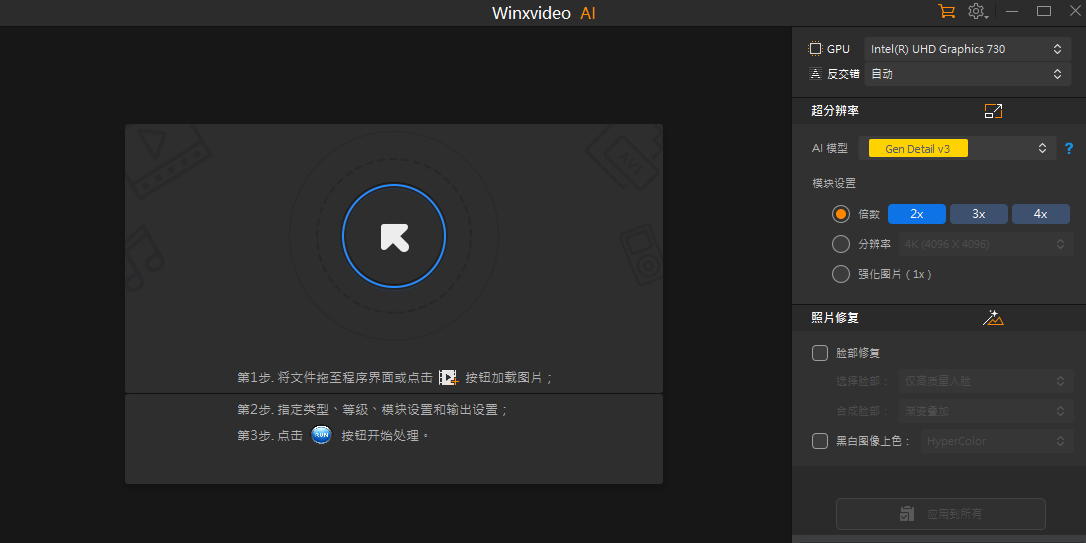
Task: Expand the 反交错 dropdown set to 自动
Action: 966,74
